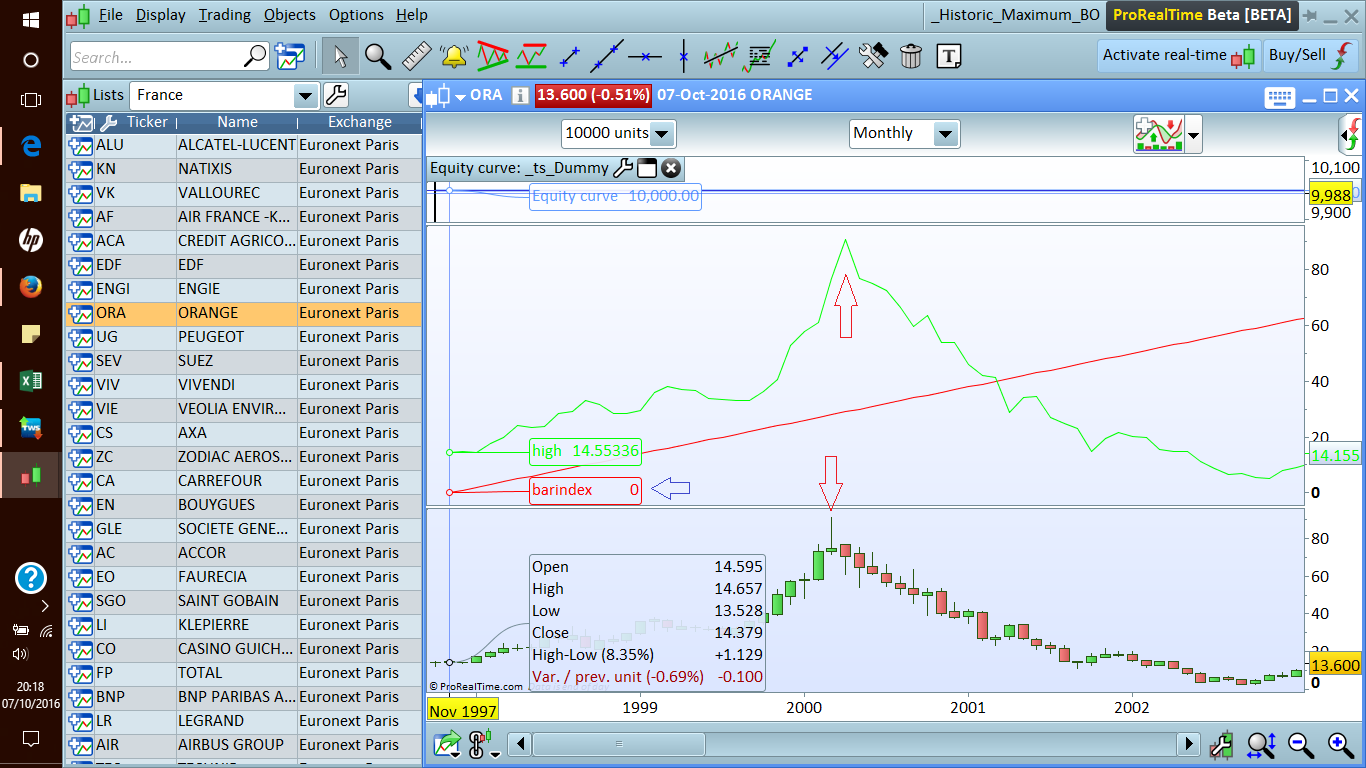The image size is (1366, 768).
Task: Sort list by the Name column header
Action: coord(237,122)
